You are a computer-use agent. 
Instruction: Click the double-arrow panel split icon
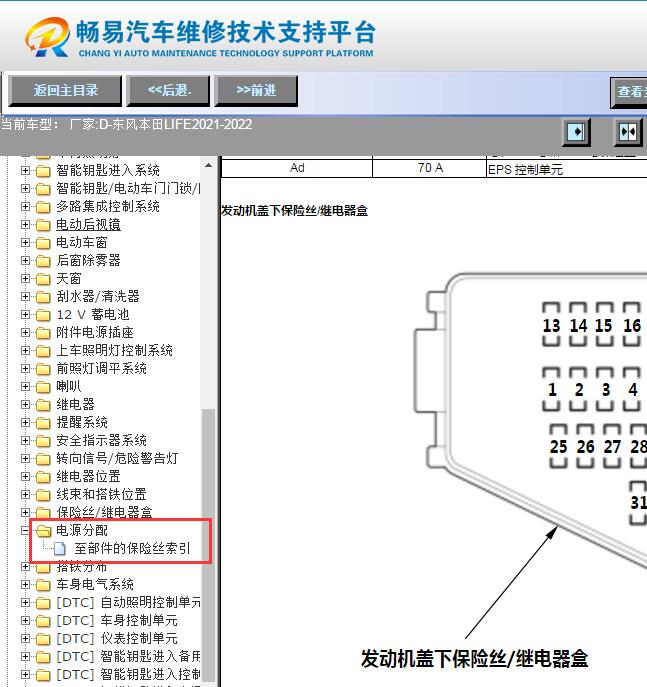pyautogui.click(x=628, y=132)
